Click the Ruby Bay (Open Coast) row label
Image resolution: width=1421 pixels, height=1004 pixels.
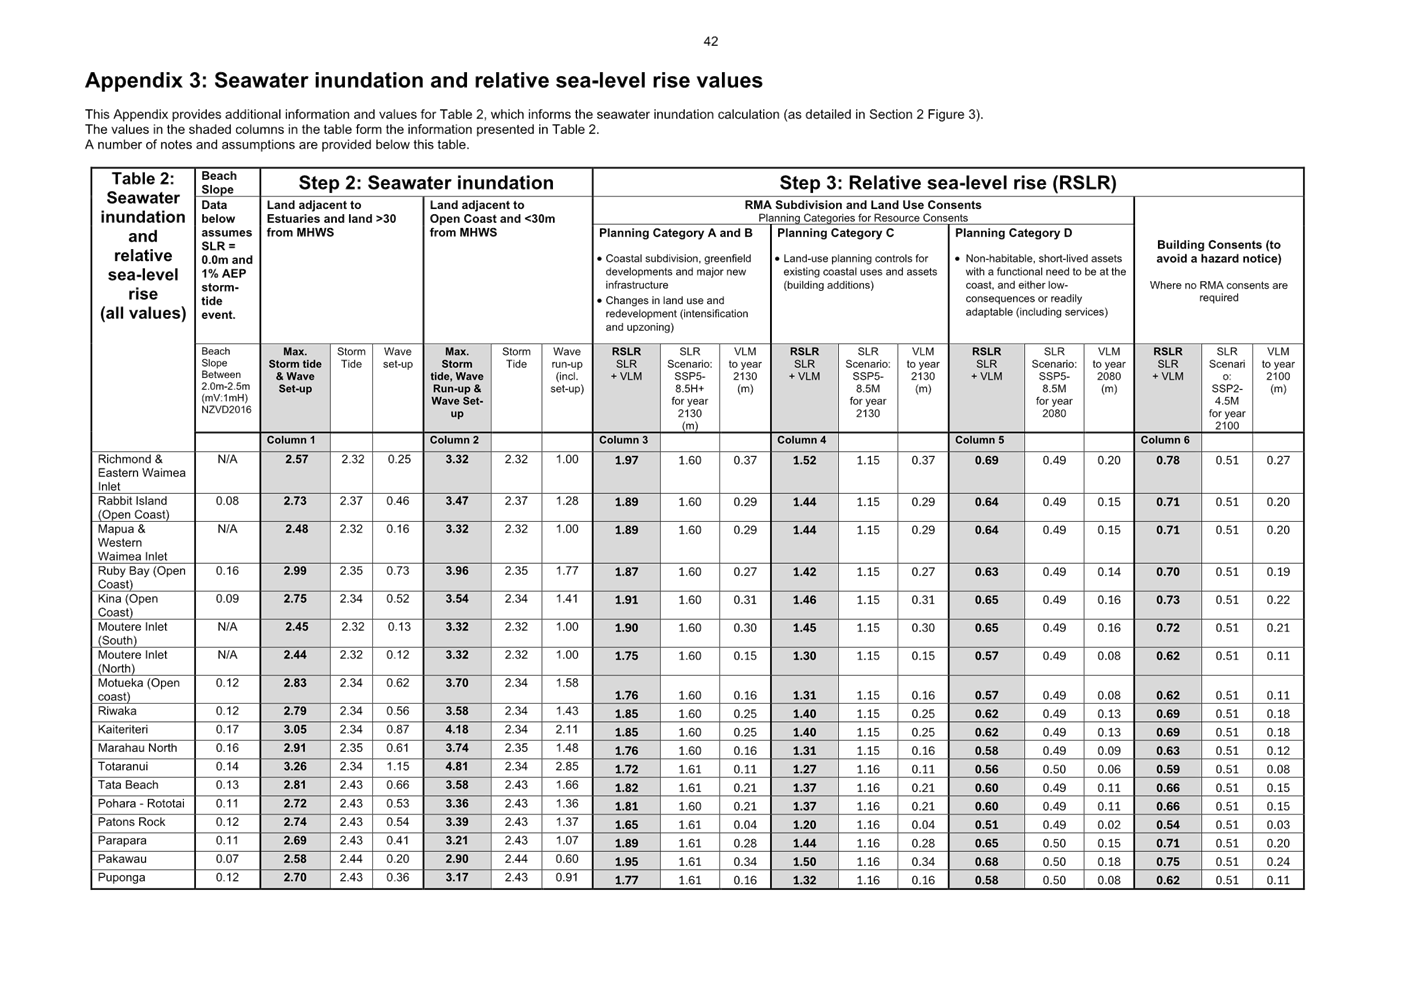(x=142, y=577)
